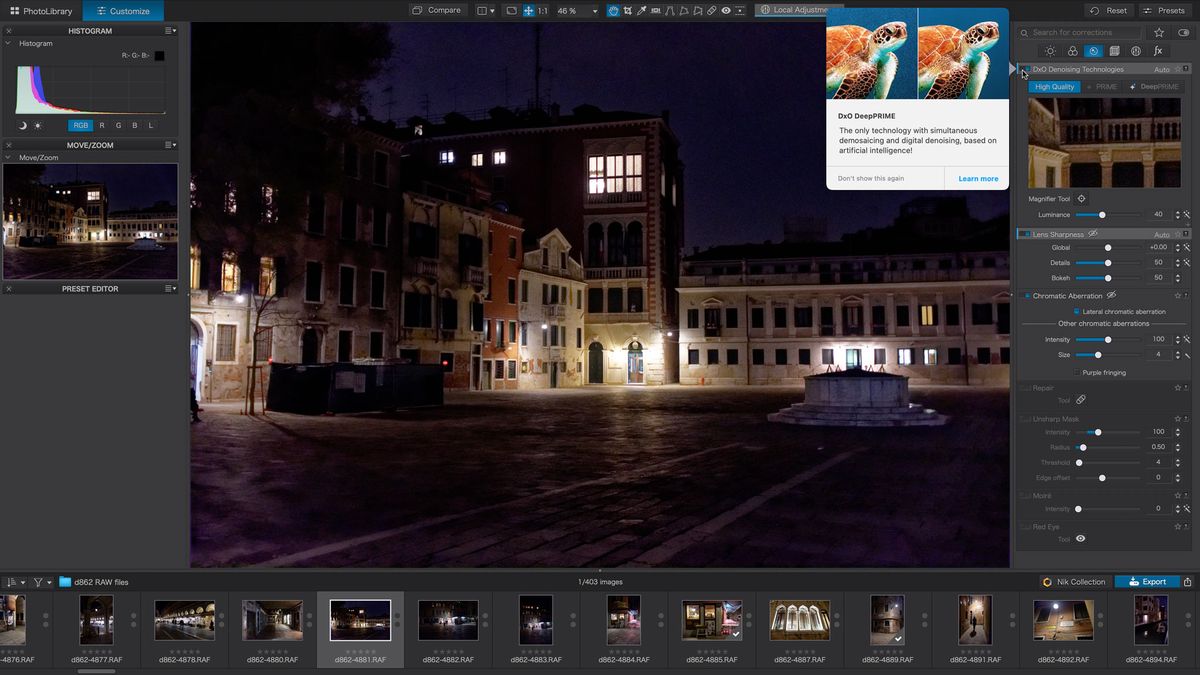The image size is (1200, 675).
Task: Select the Red Eye tool in toolbar
Action: click(x=726, y=10)
